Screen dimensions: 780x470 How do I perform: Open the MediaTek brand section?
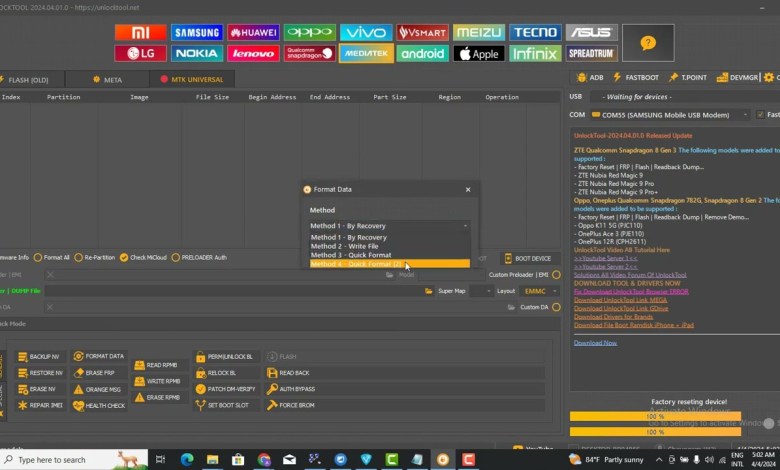(x=366, y=53)
